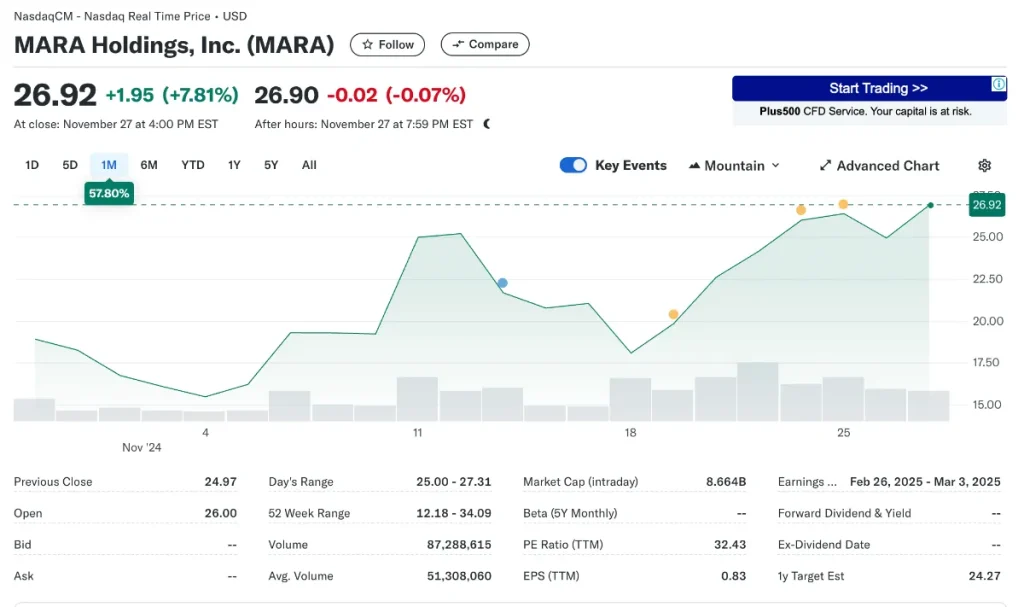Click the blue key event marker

pos(502,283)
